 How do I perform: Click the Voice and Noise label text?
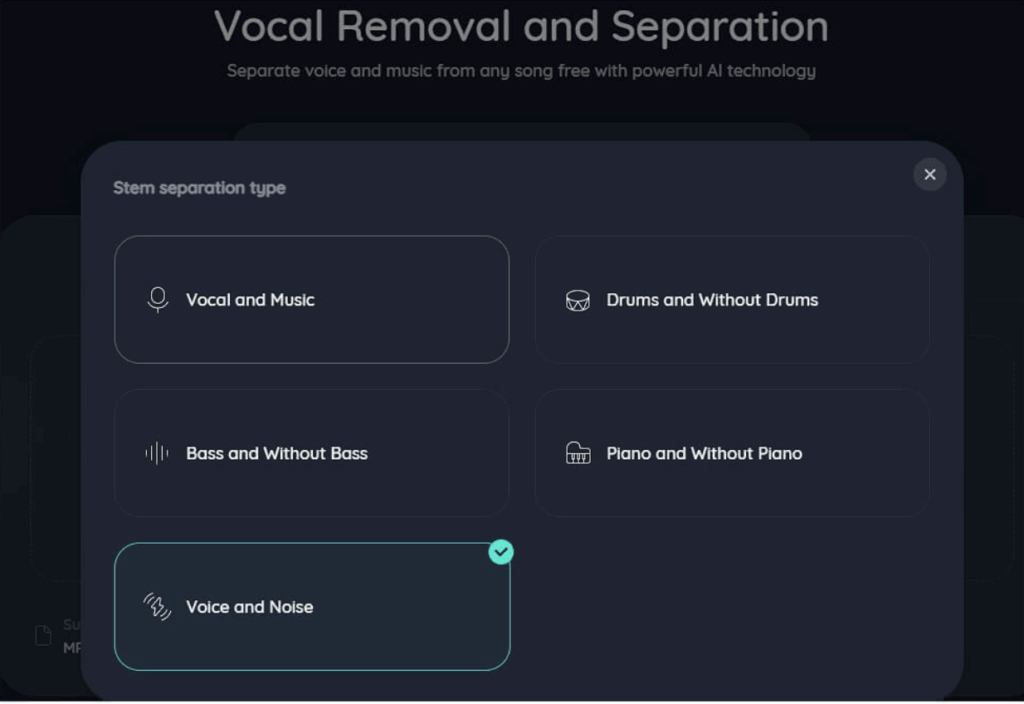point(249,607)
